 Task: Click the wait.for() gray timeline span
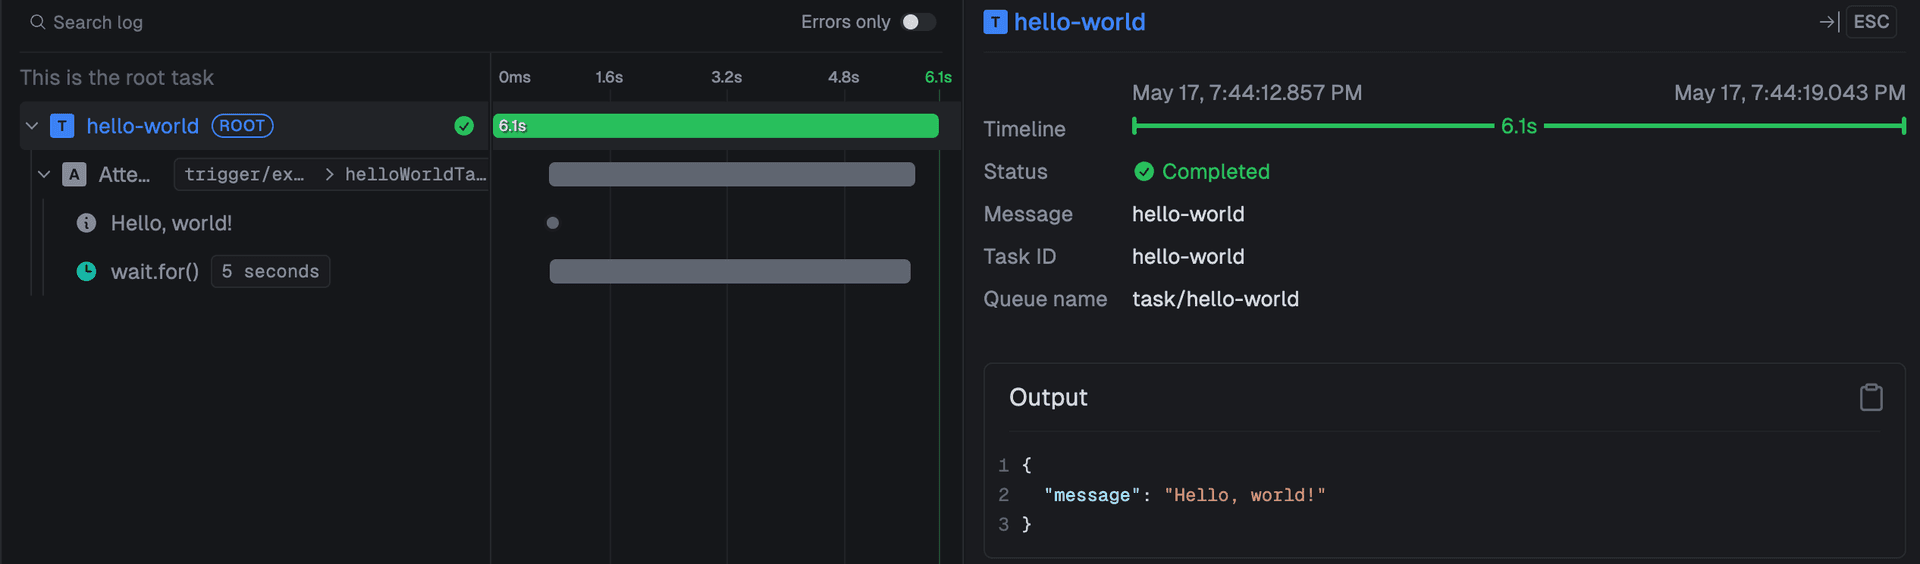point(730,271)
